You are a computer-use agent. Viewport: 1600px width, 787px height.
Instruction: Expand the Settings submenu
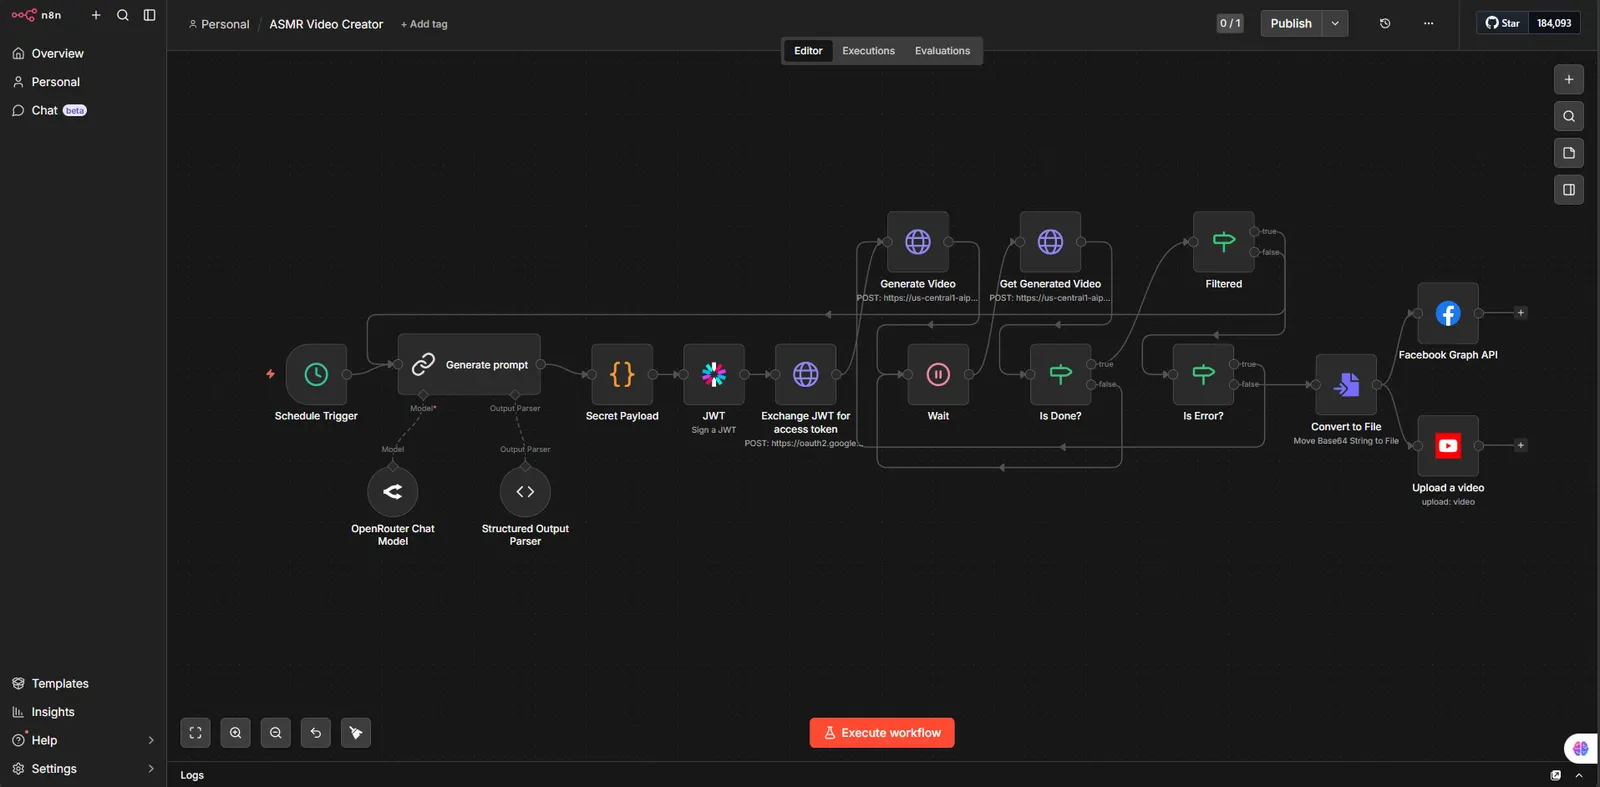coord(151,769)
